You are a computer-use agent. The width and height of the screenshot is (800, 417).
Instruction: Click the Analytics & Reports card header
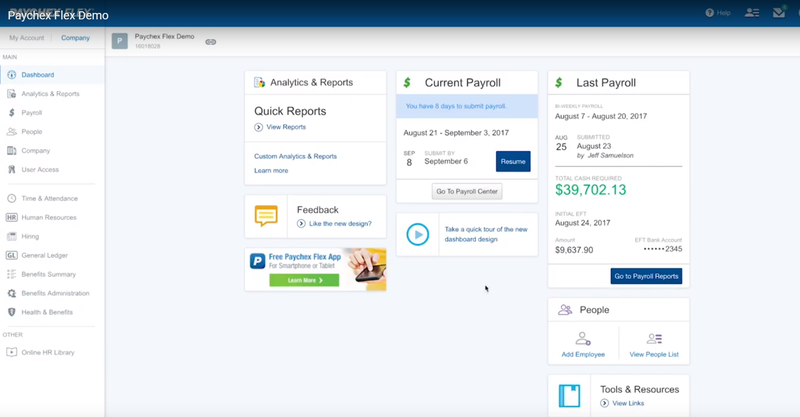(x=315, y=83)
